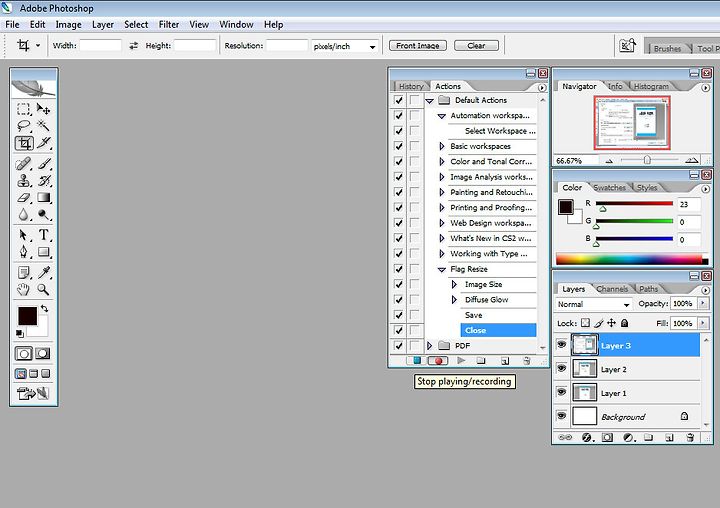Create new layer in Layers panel

point(669,438)
